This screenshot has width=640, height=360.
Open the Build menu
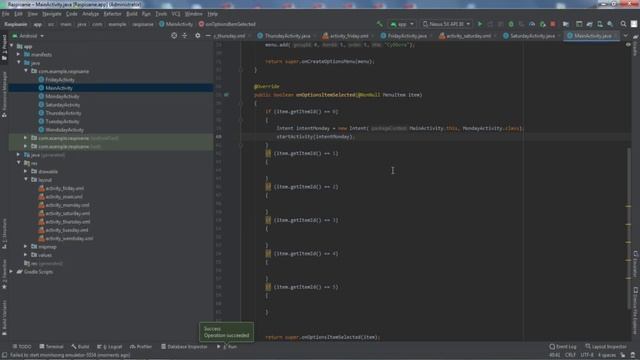131,14
